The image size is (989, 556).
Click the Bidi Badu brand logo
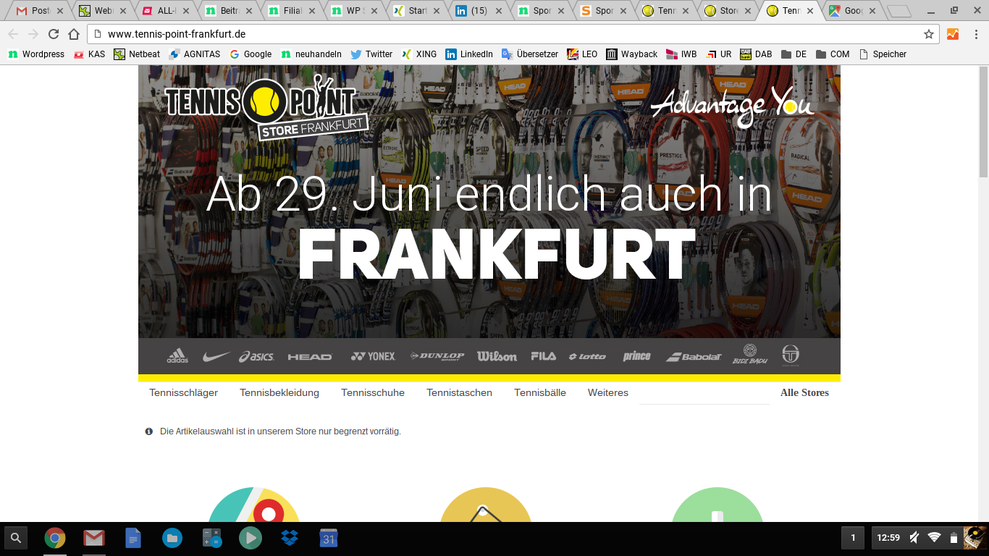pyautogui.click(x=750, y=354)
